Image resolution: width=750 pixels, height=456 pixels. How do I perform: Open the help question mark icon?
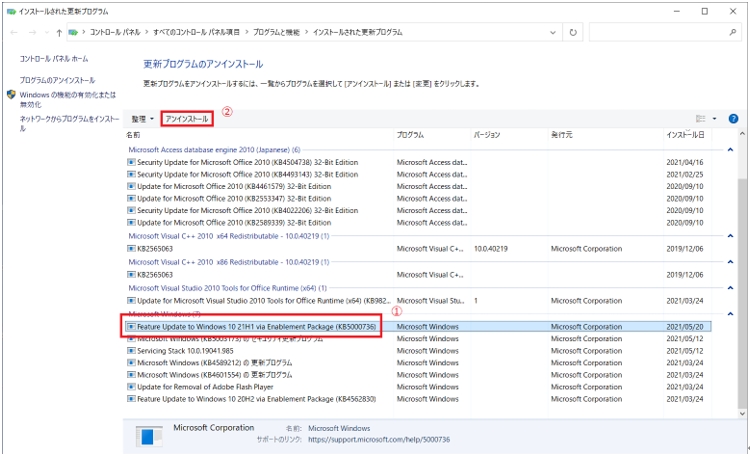tap(733, 119)
